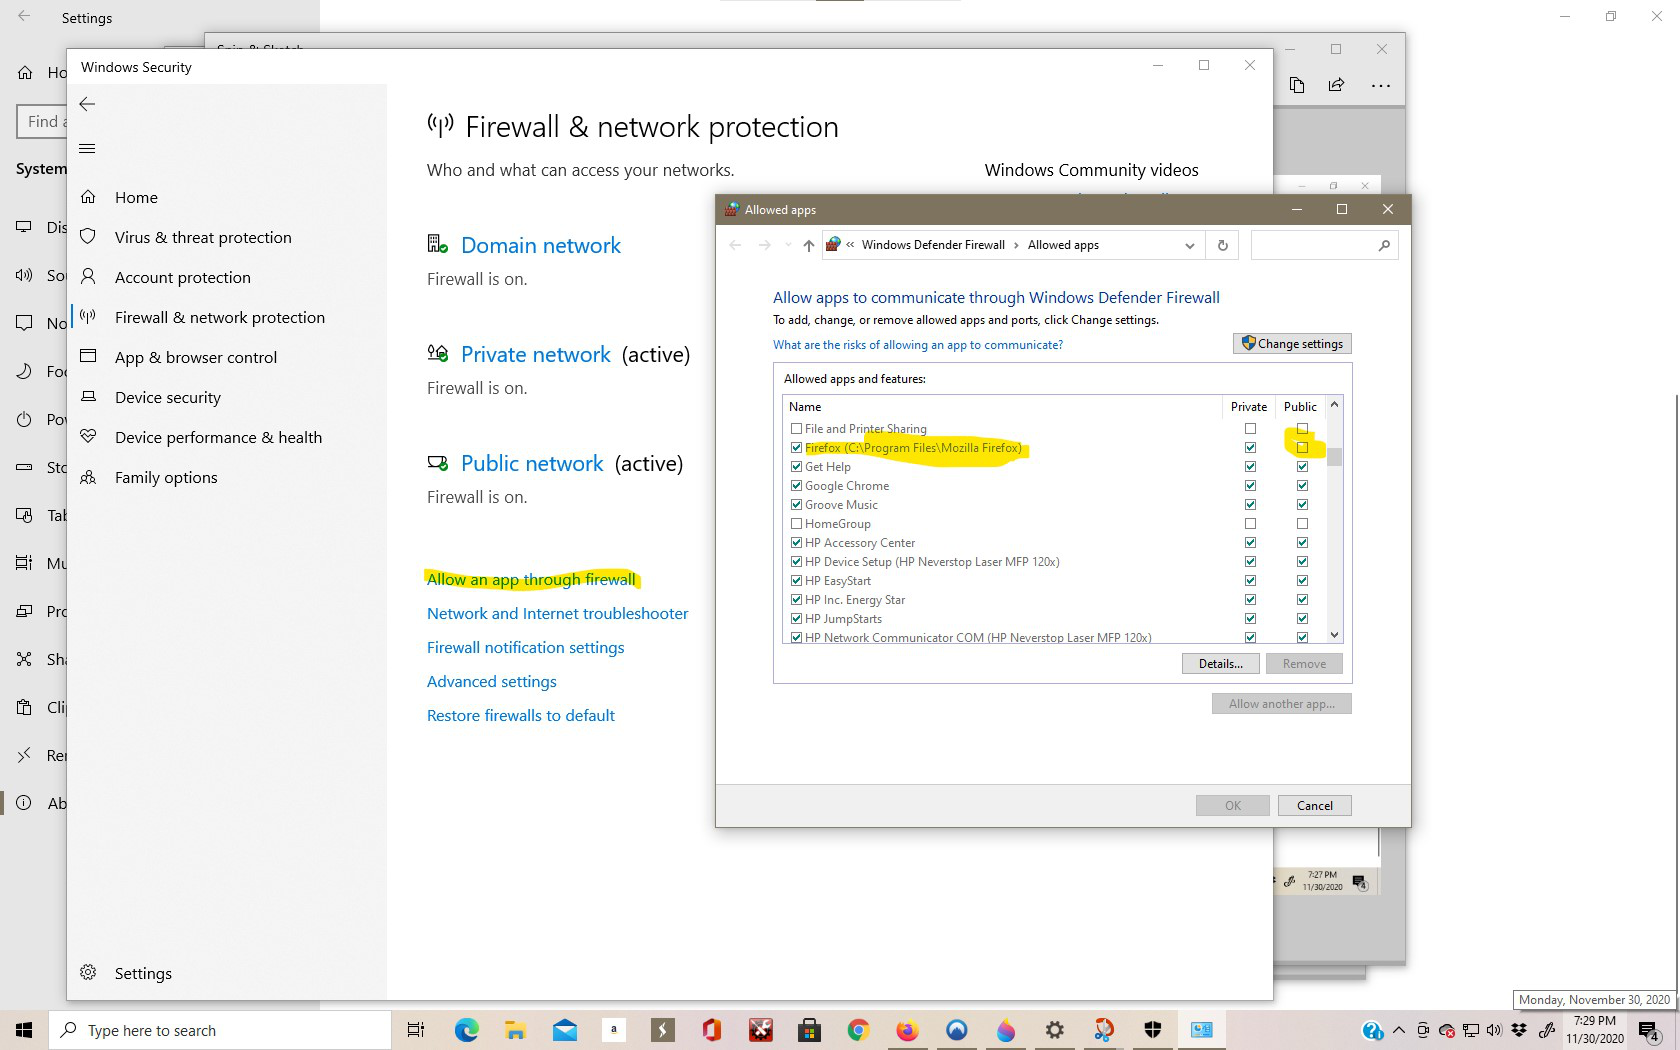Click Restore firewalls to default link
The height and width of the screenshot is (1050, 1680).
pos(521,716)
